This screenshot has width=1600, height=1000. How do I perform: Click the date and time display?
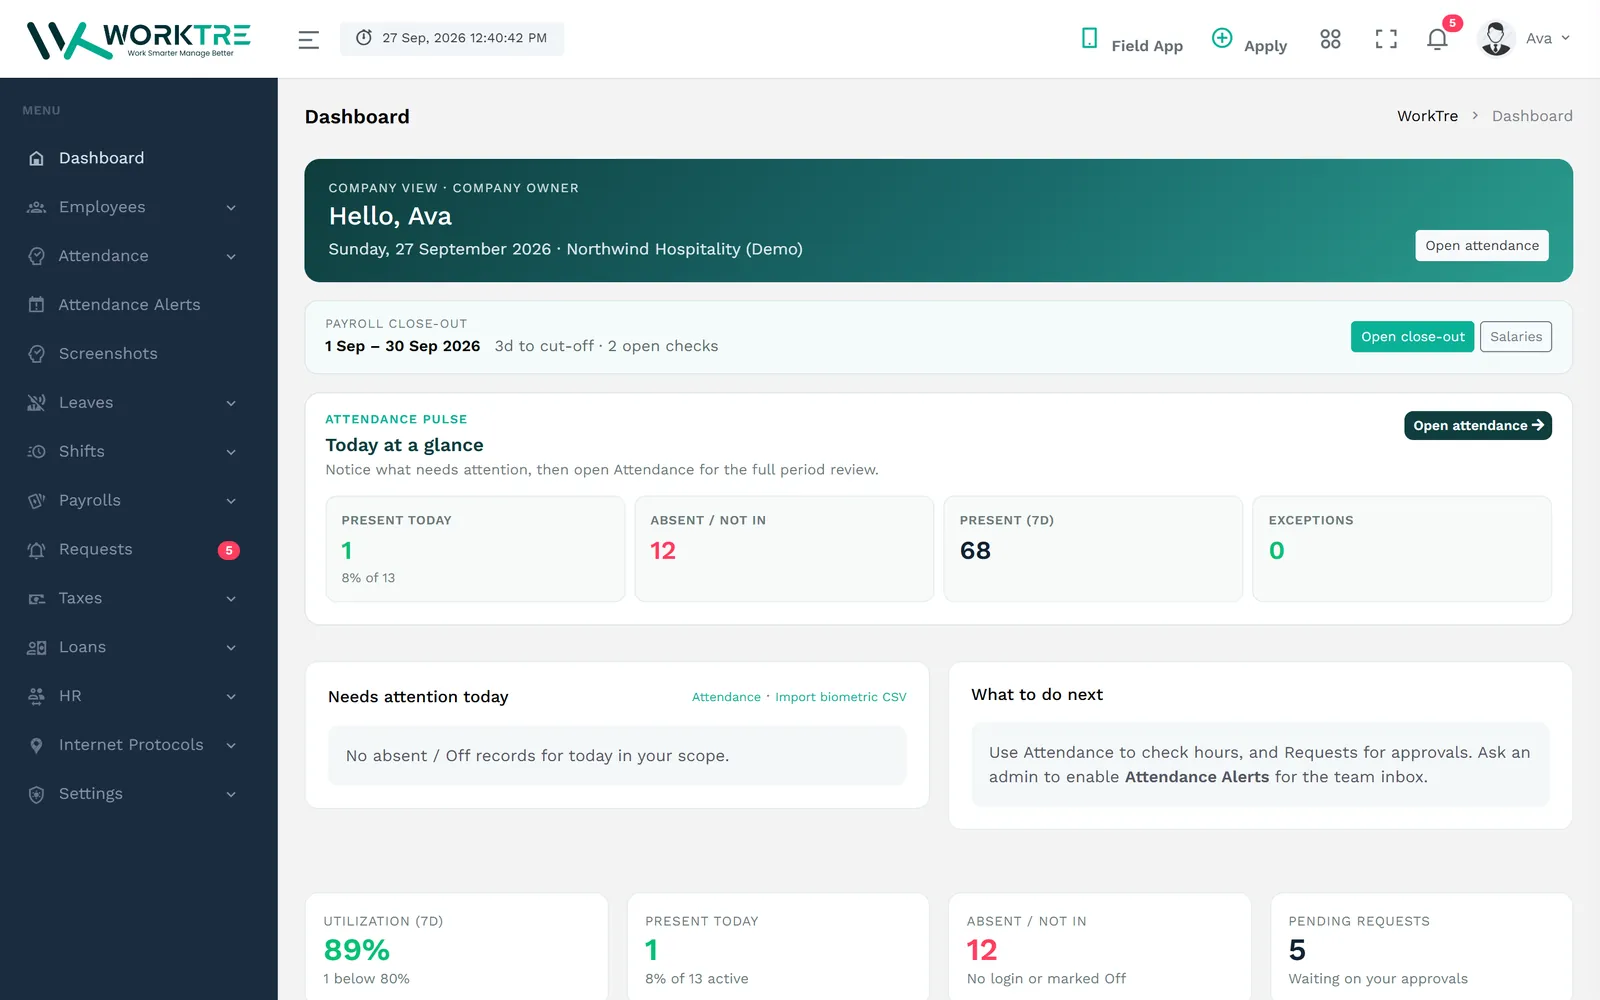click(x=452, y=39)
